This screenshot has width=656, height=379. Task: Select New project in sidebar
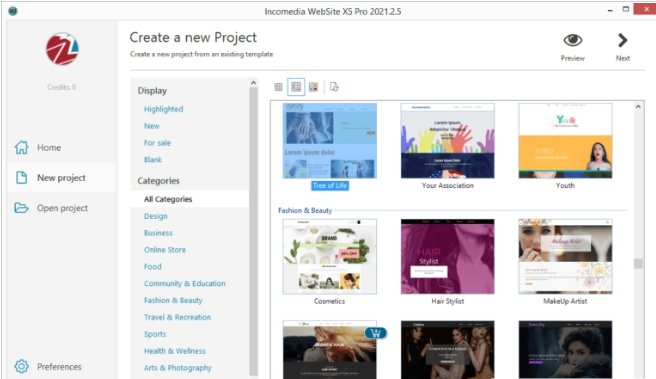point(61,178)
